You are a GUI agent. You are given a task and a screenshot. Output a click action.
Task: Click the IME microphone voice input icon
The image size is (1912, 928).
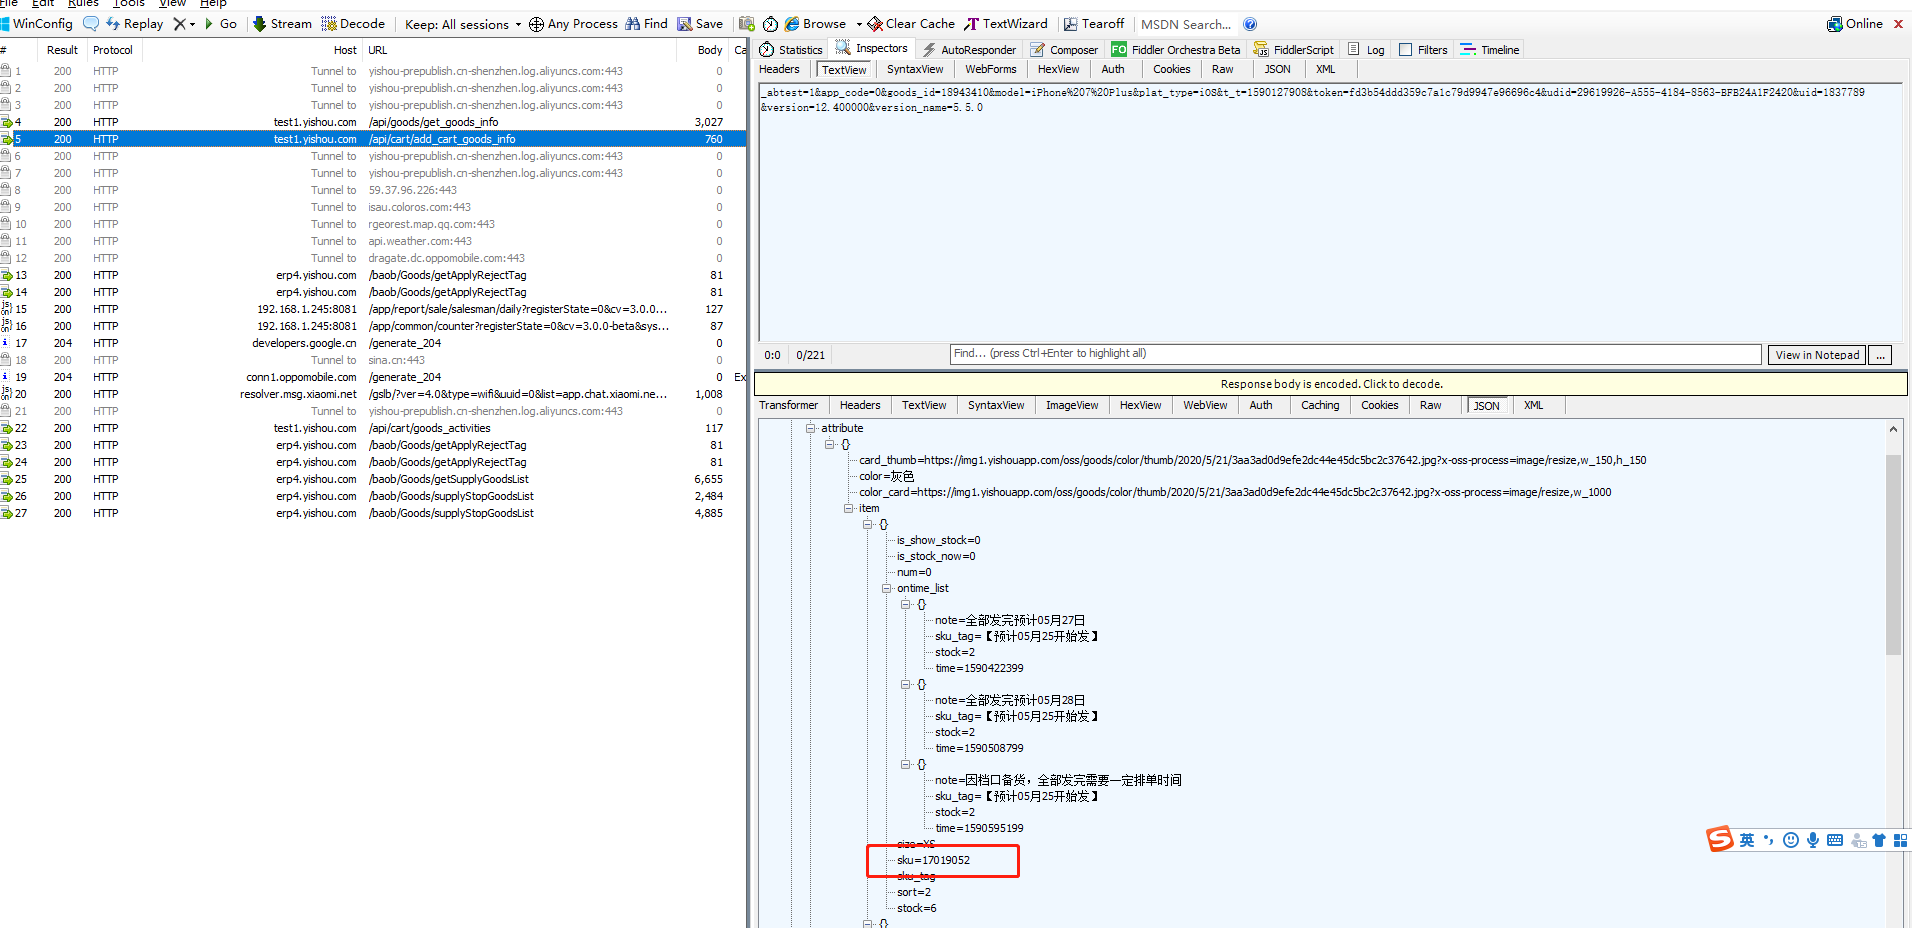1813,840
